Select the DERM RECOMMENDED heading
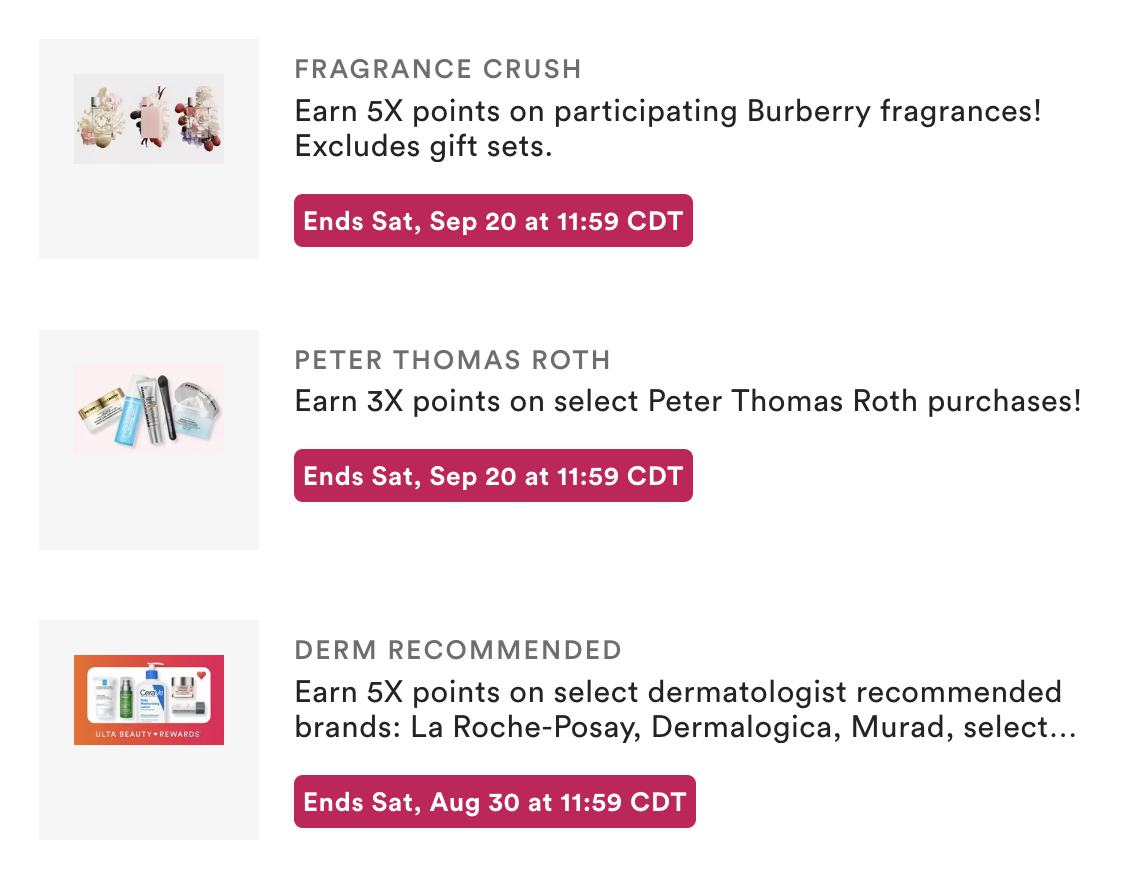1144x890 pixels. pos(458,651)
